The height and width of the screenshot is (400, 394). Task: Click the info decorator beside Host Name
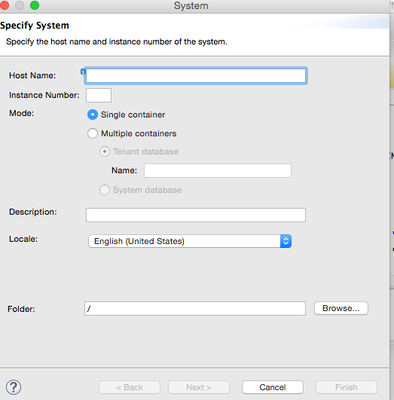point(83,71)
